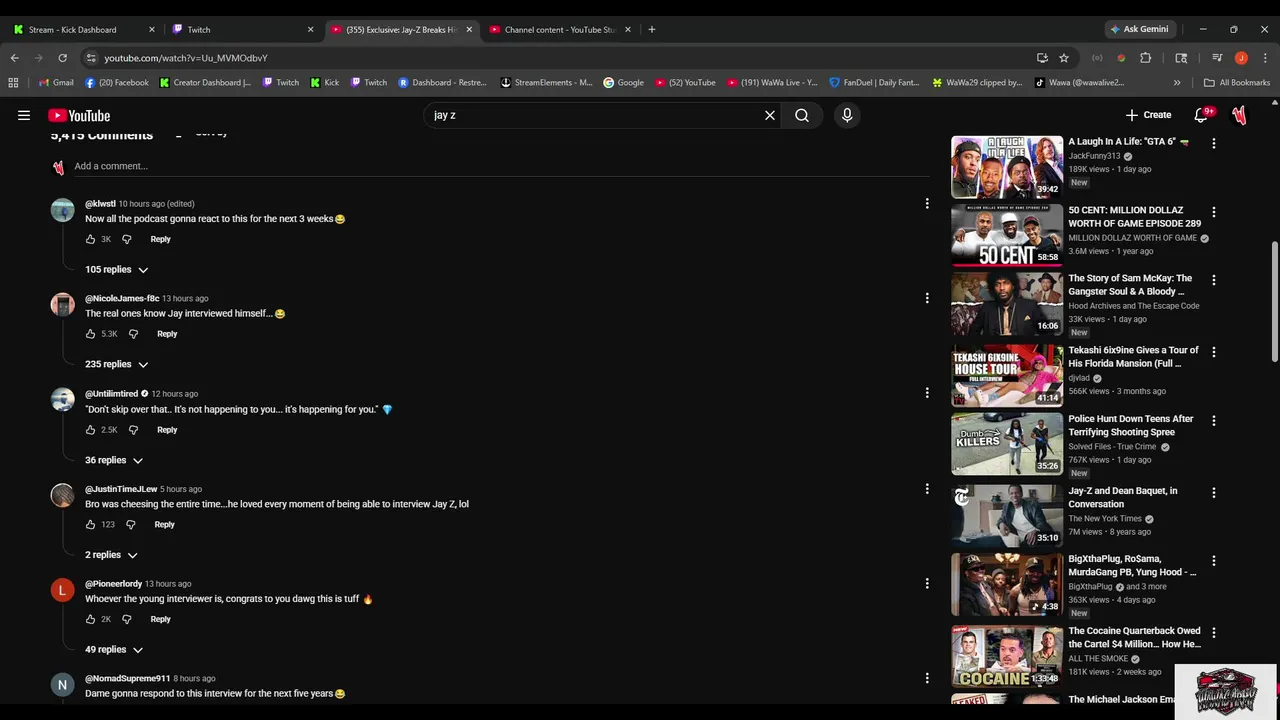Switch to Stream - Kick Dashboard tab

(x=82, y=30)
